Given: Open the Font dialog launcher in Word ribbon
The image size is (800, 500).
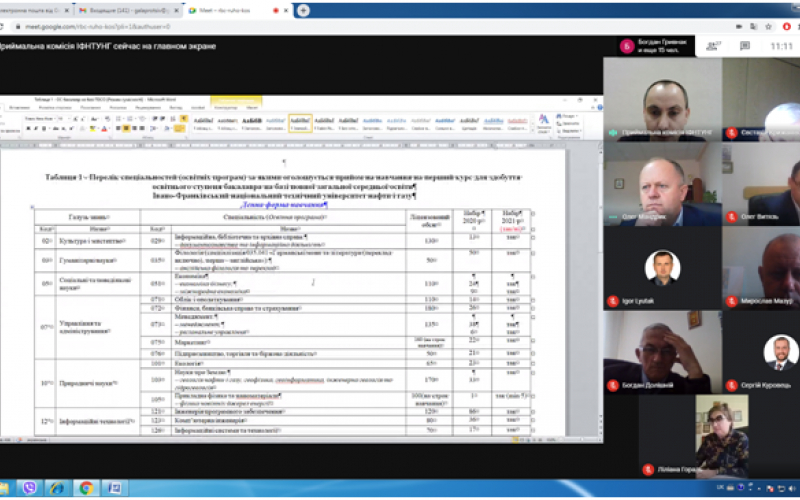Looking at the screenshot, I should (x=111, y=137).
